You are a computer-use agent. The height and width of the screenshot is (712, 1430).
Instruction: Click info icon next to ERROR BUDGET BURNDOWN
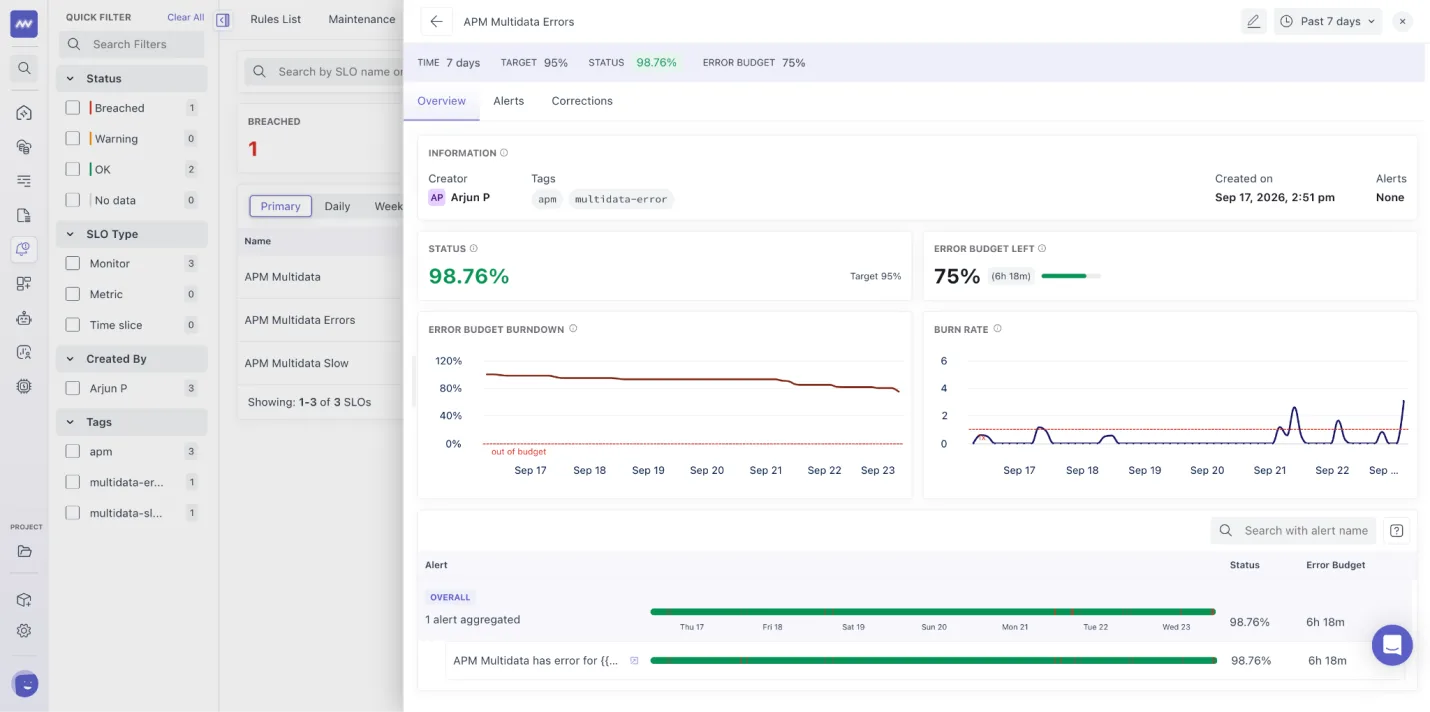tap(573, 329)
